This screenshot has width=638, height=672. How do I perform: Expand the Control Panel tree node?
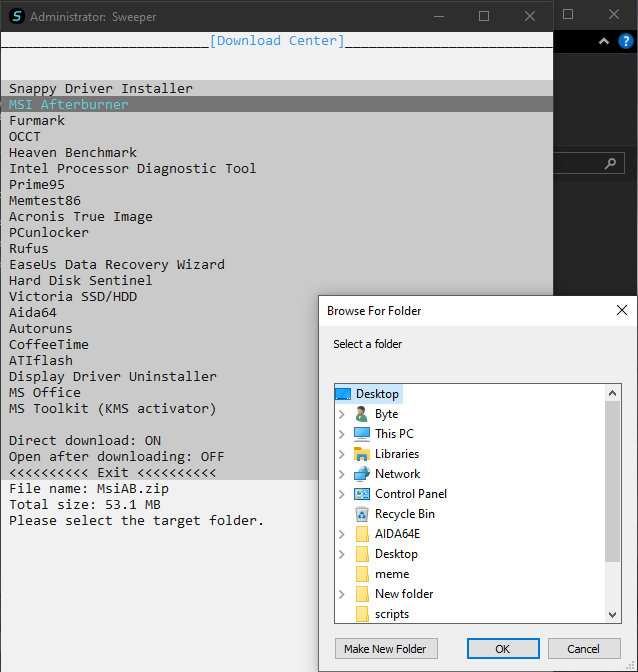(x=341, y=494)
